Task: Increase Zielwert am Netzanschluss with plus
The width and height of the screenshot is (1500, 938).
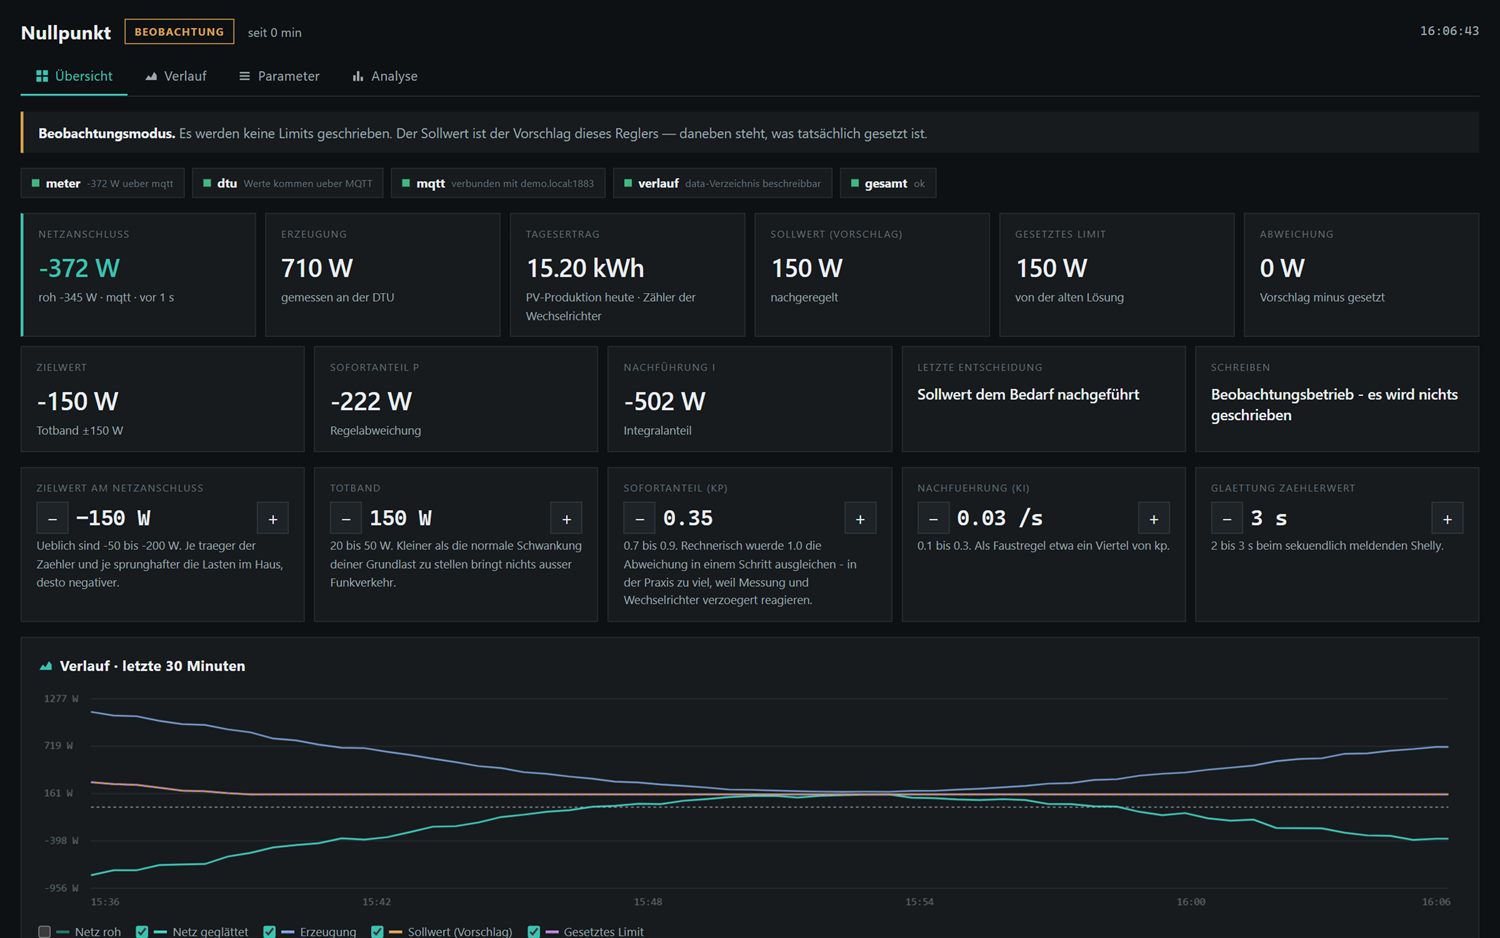Action: coord(273,518)
